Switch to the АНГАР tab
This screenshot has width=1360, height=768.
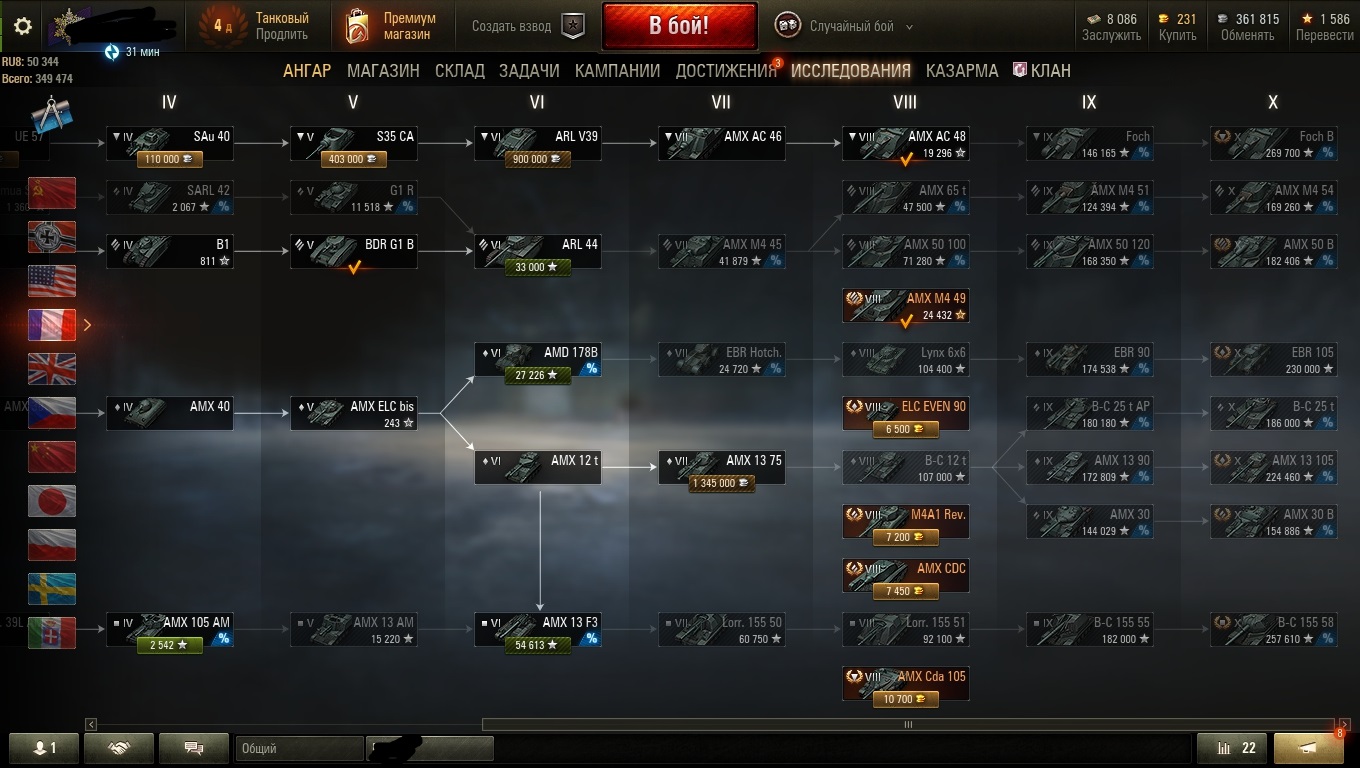[307, 70]
